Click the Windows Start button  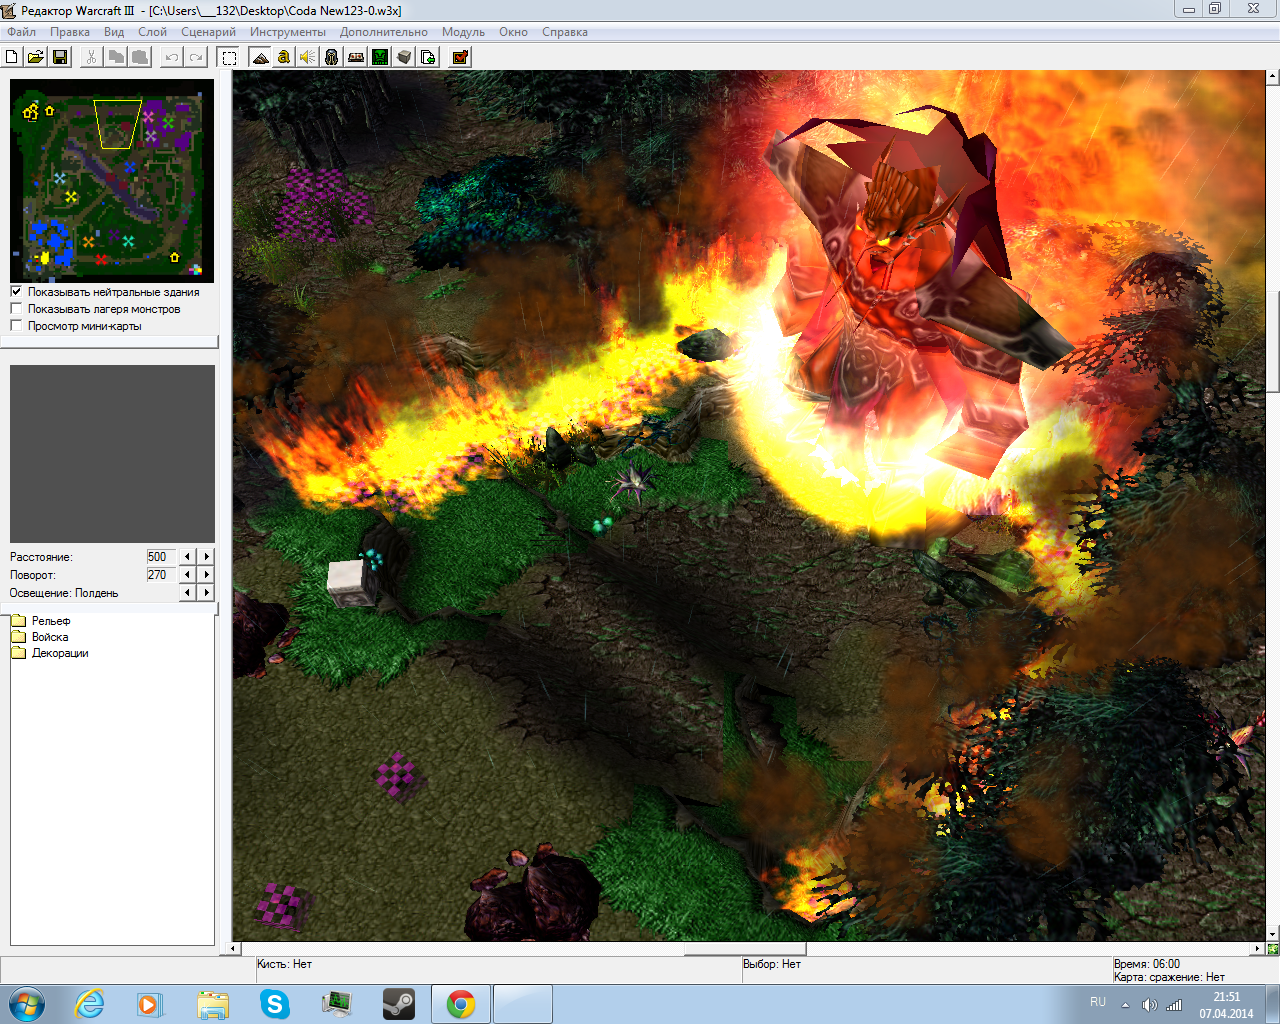[26, 1004]
